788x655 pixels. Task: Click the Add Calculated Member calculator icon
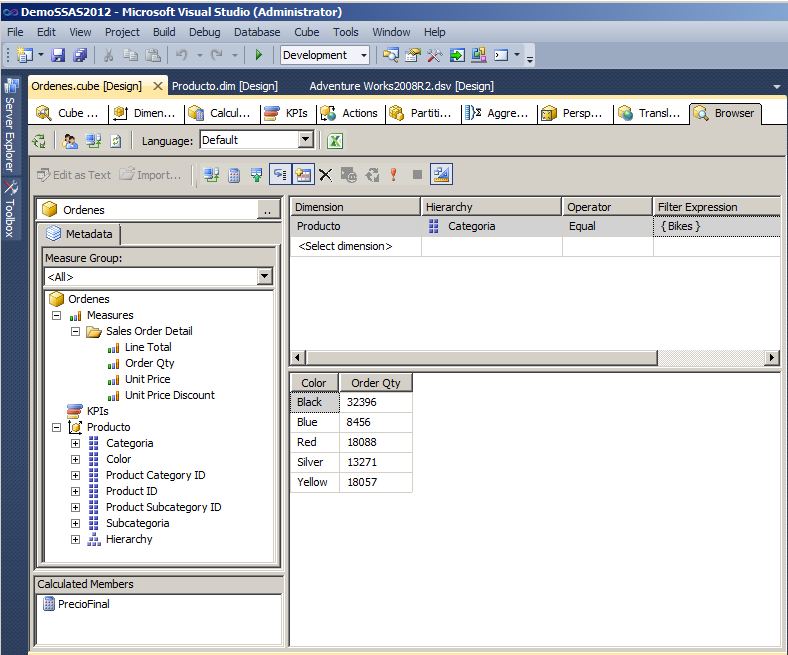coord(234,175)
